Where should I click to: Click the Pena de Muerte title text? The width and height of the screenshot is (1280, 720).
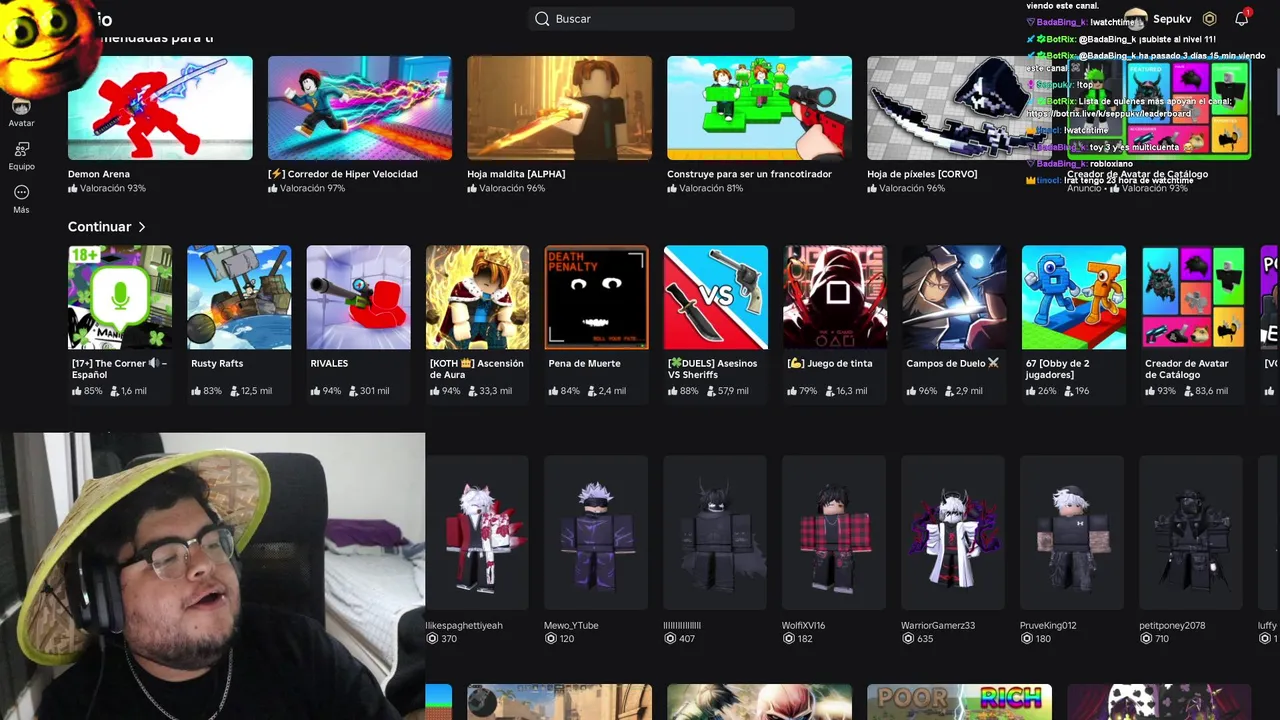point(584,363)
